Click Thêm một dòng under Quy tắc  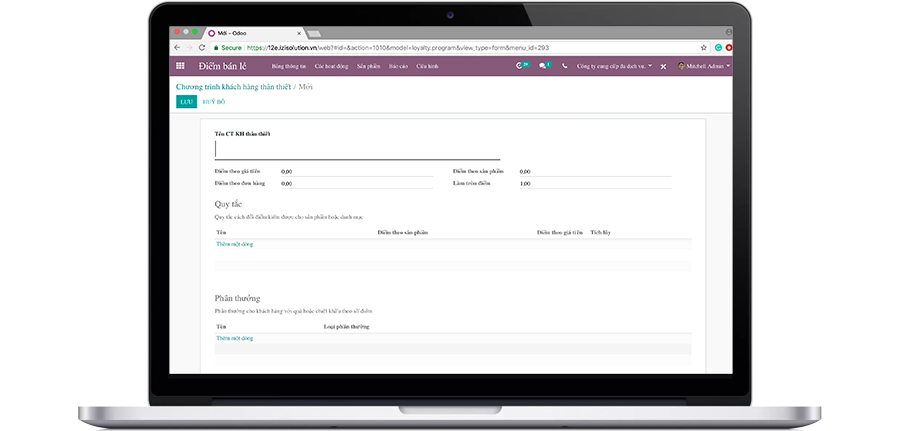234,244
